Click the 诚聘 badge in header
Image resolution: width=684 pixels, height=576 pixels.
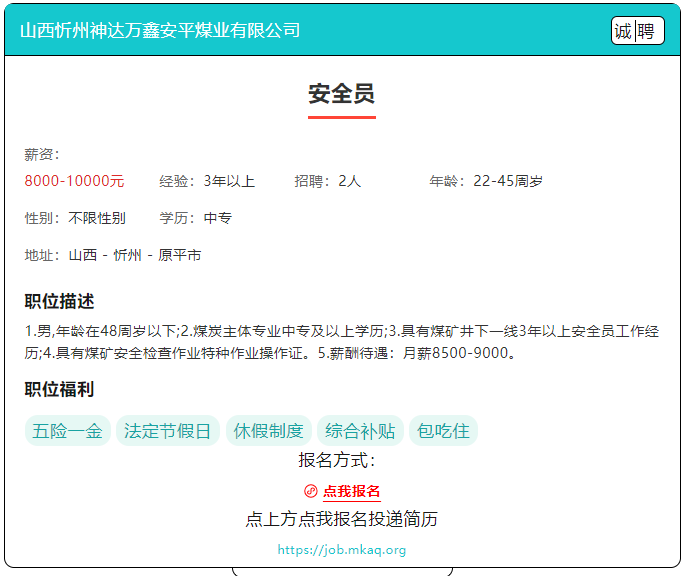[x=638, y=31]
